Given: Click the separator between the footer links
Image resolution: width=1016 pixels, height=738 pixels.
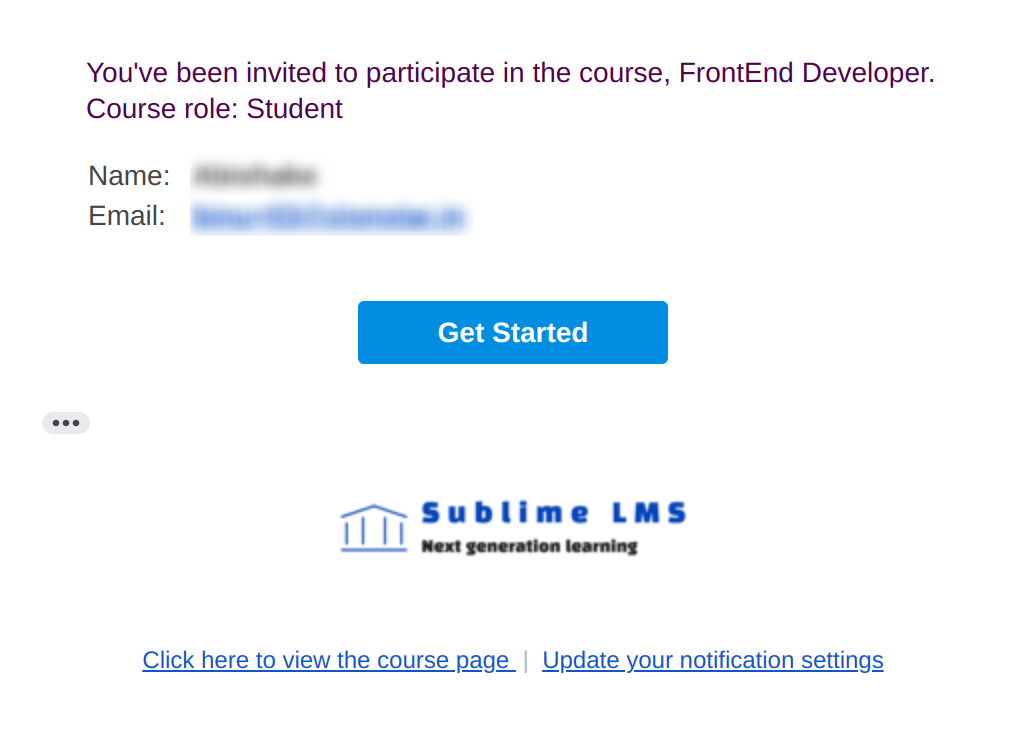Looking at the screenshot, I should 526,660.
